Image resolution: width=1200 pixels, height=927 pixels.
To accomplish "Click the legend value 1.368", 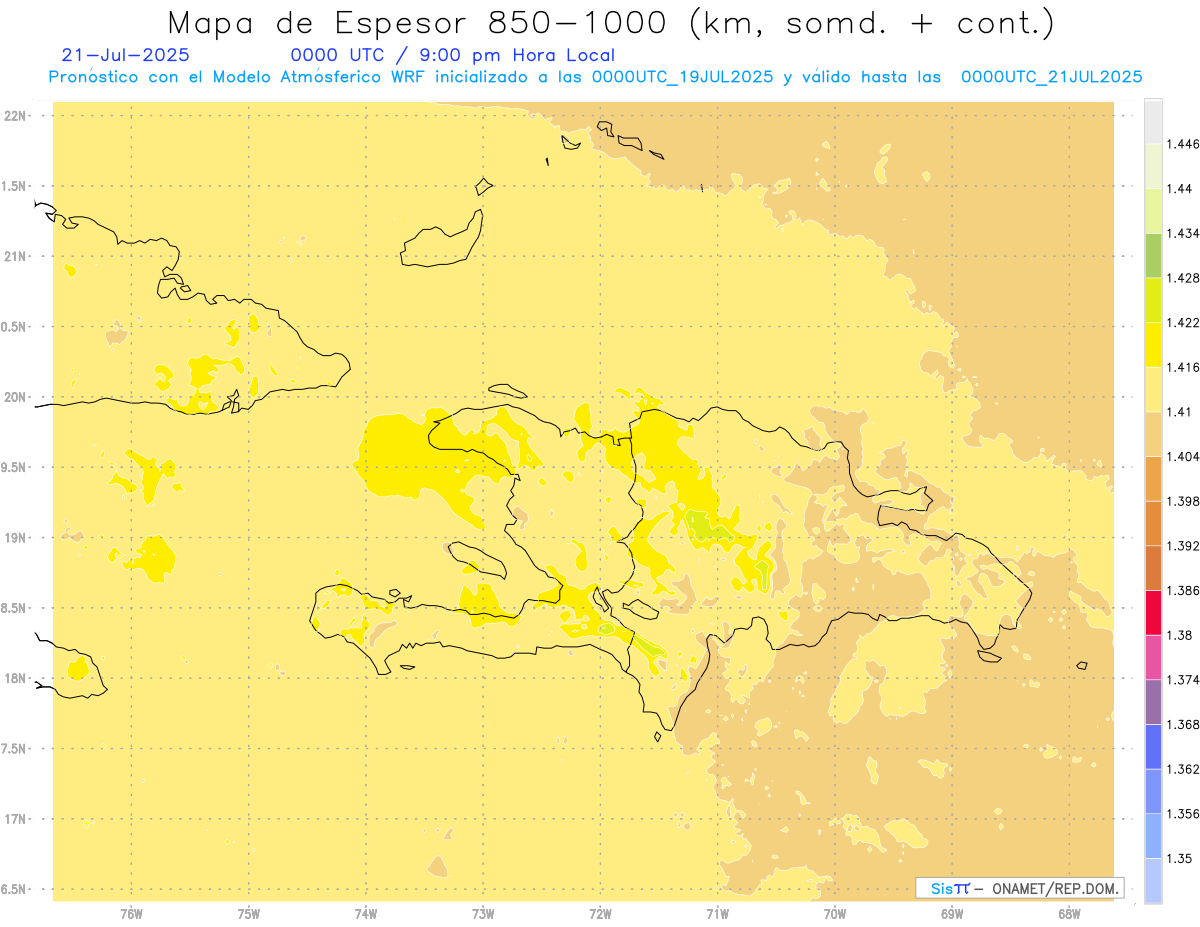I will [1184, 724].
